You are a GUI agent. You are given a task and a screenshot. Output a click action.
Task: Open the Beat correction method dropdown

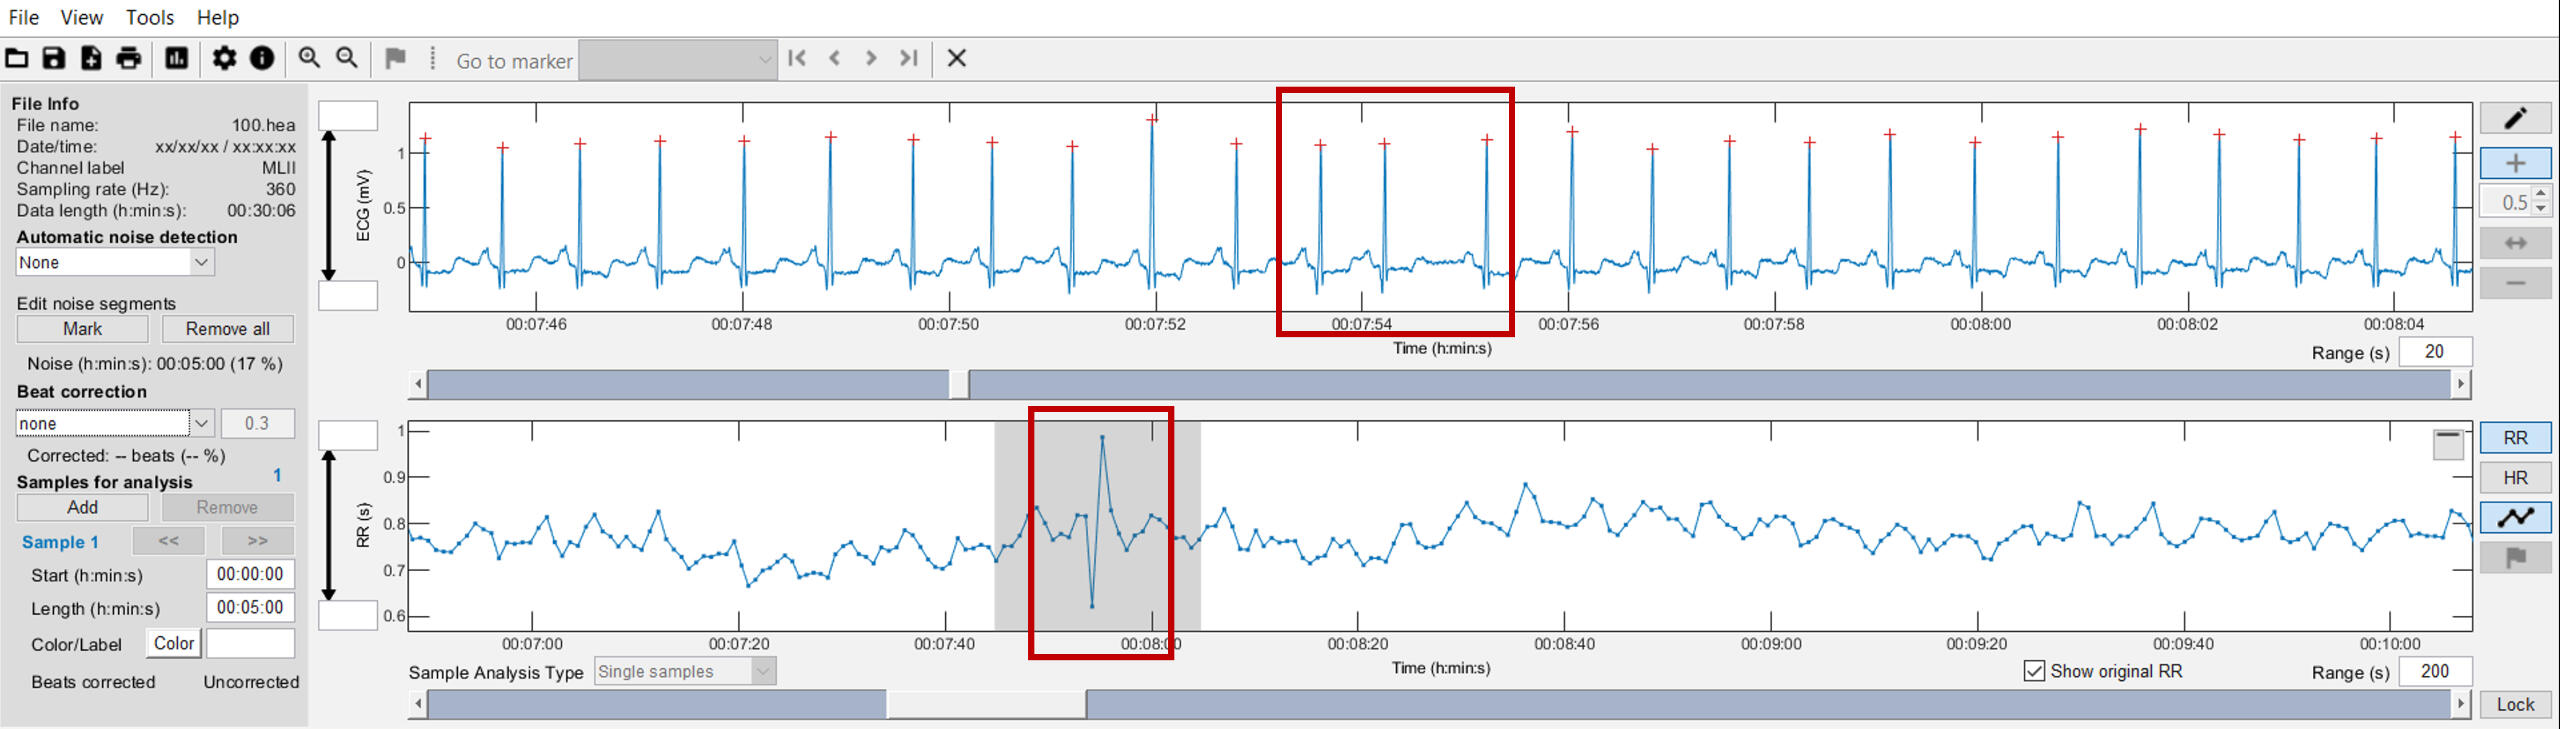(x=201, y=423)
